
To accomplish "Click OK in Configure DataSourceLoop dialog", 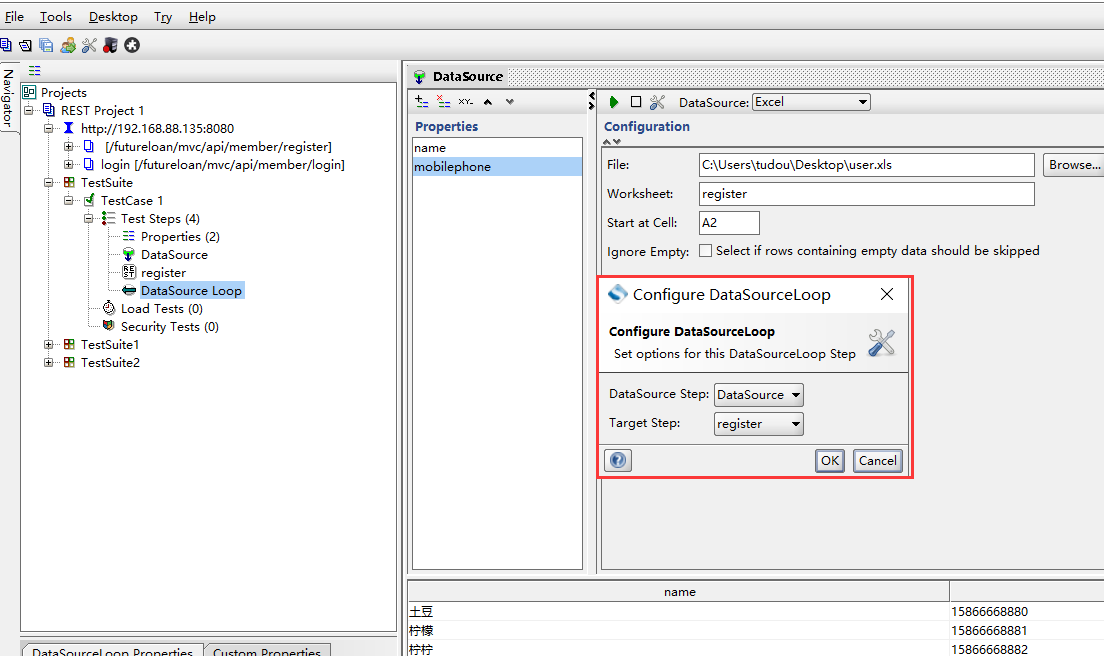I will click(x=829, y=460).
